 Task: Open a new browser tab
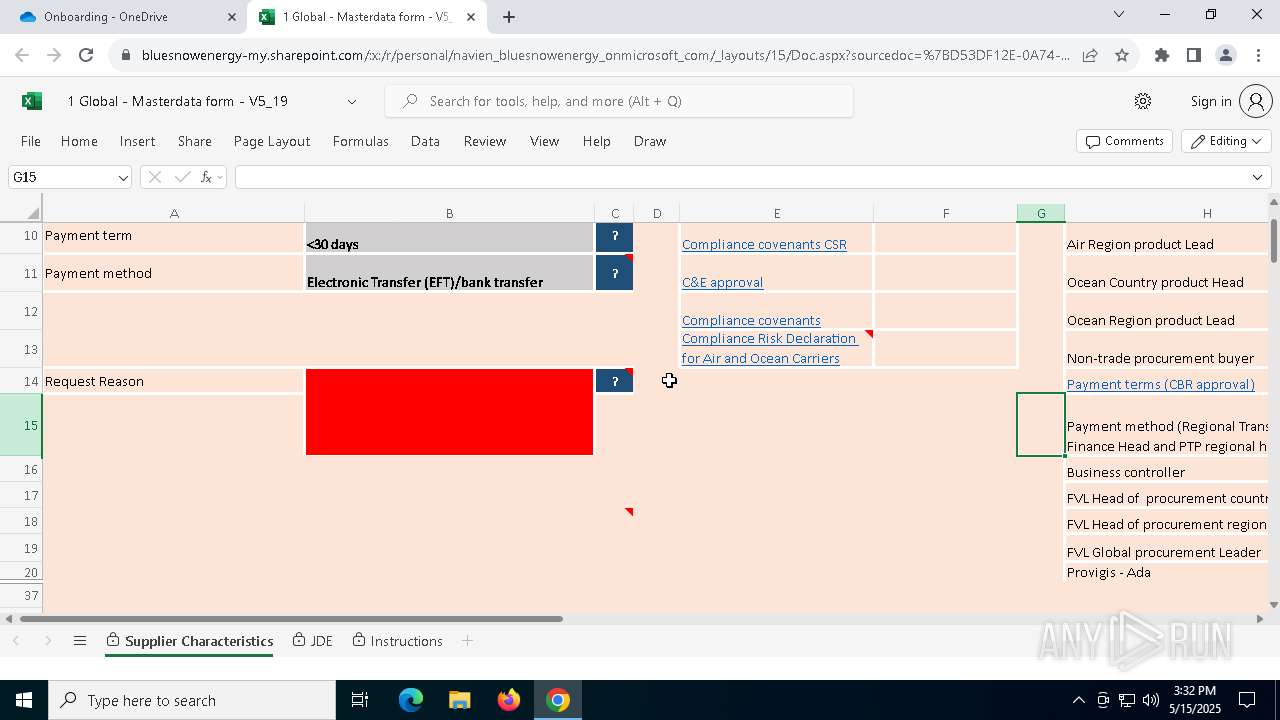pyautogui.click(x=509, y=17)
